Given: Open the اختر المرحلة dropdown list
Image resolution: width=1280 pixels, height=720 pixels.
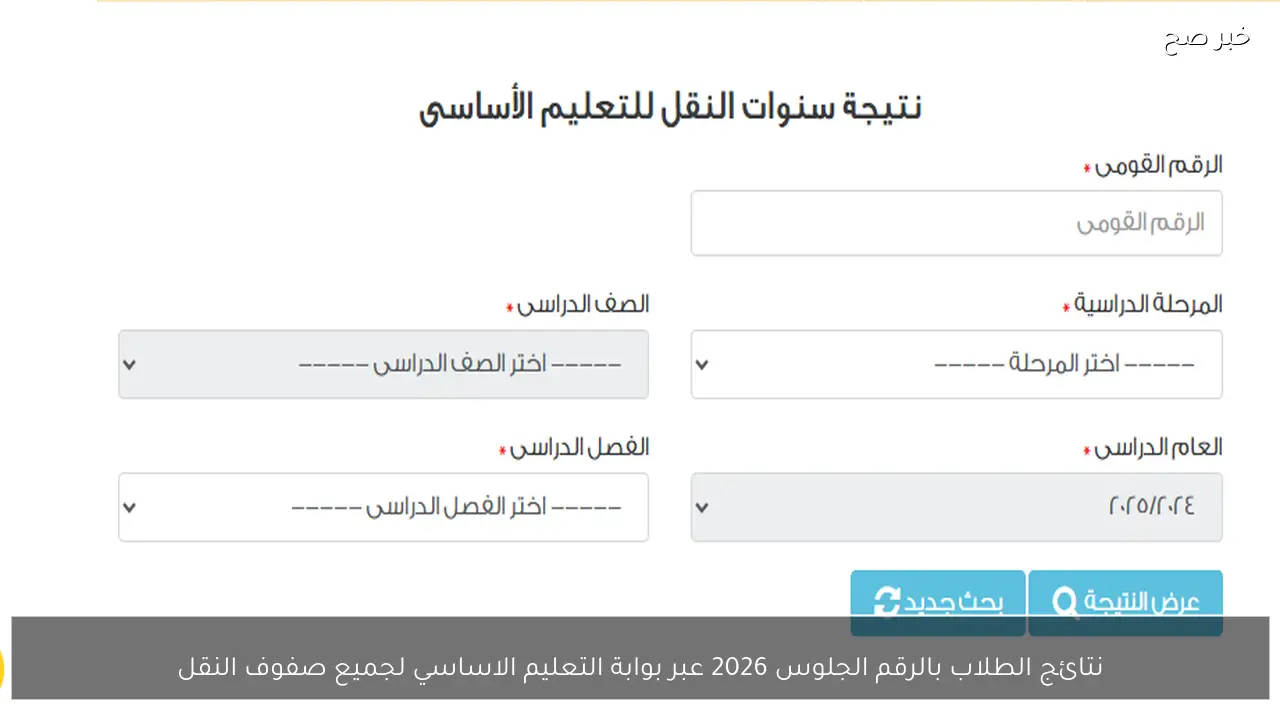Looking at the screenshot, I should [x=956, y=364].
